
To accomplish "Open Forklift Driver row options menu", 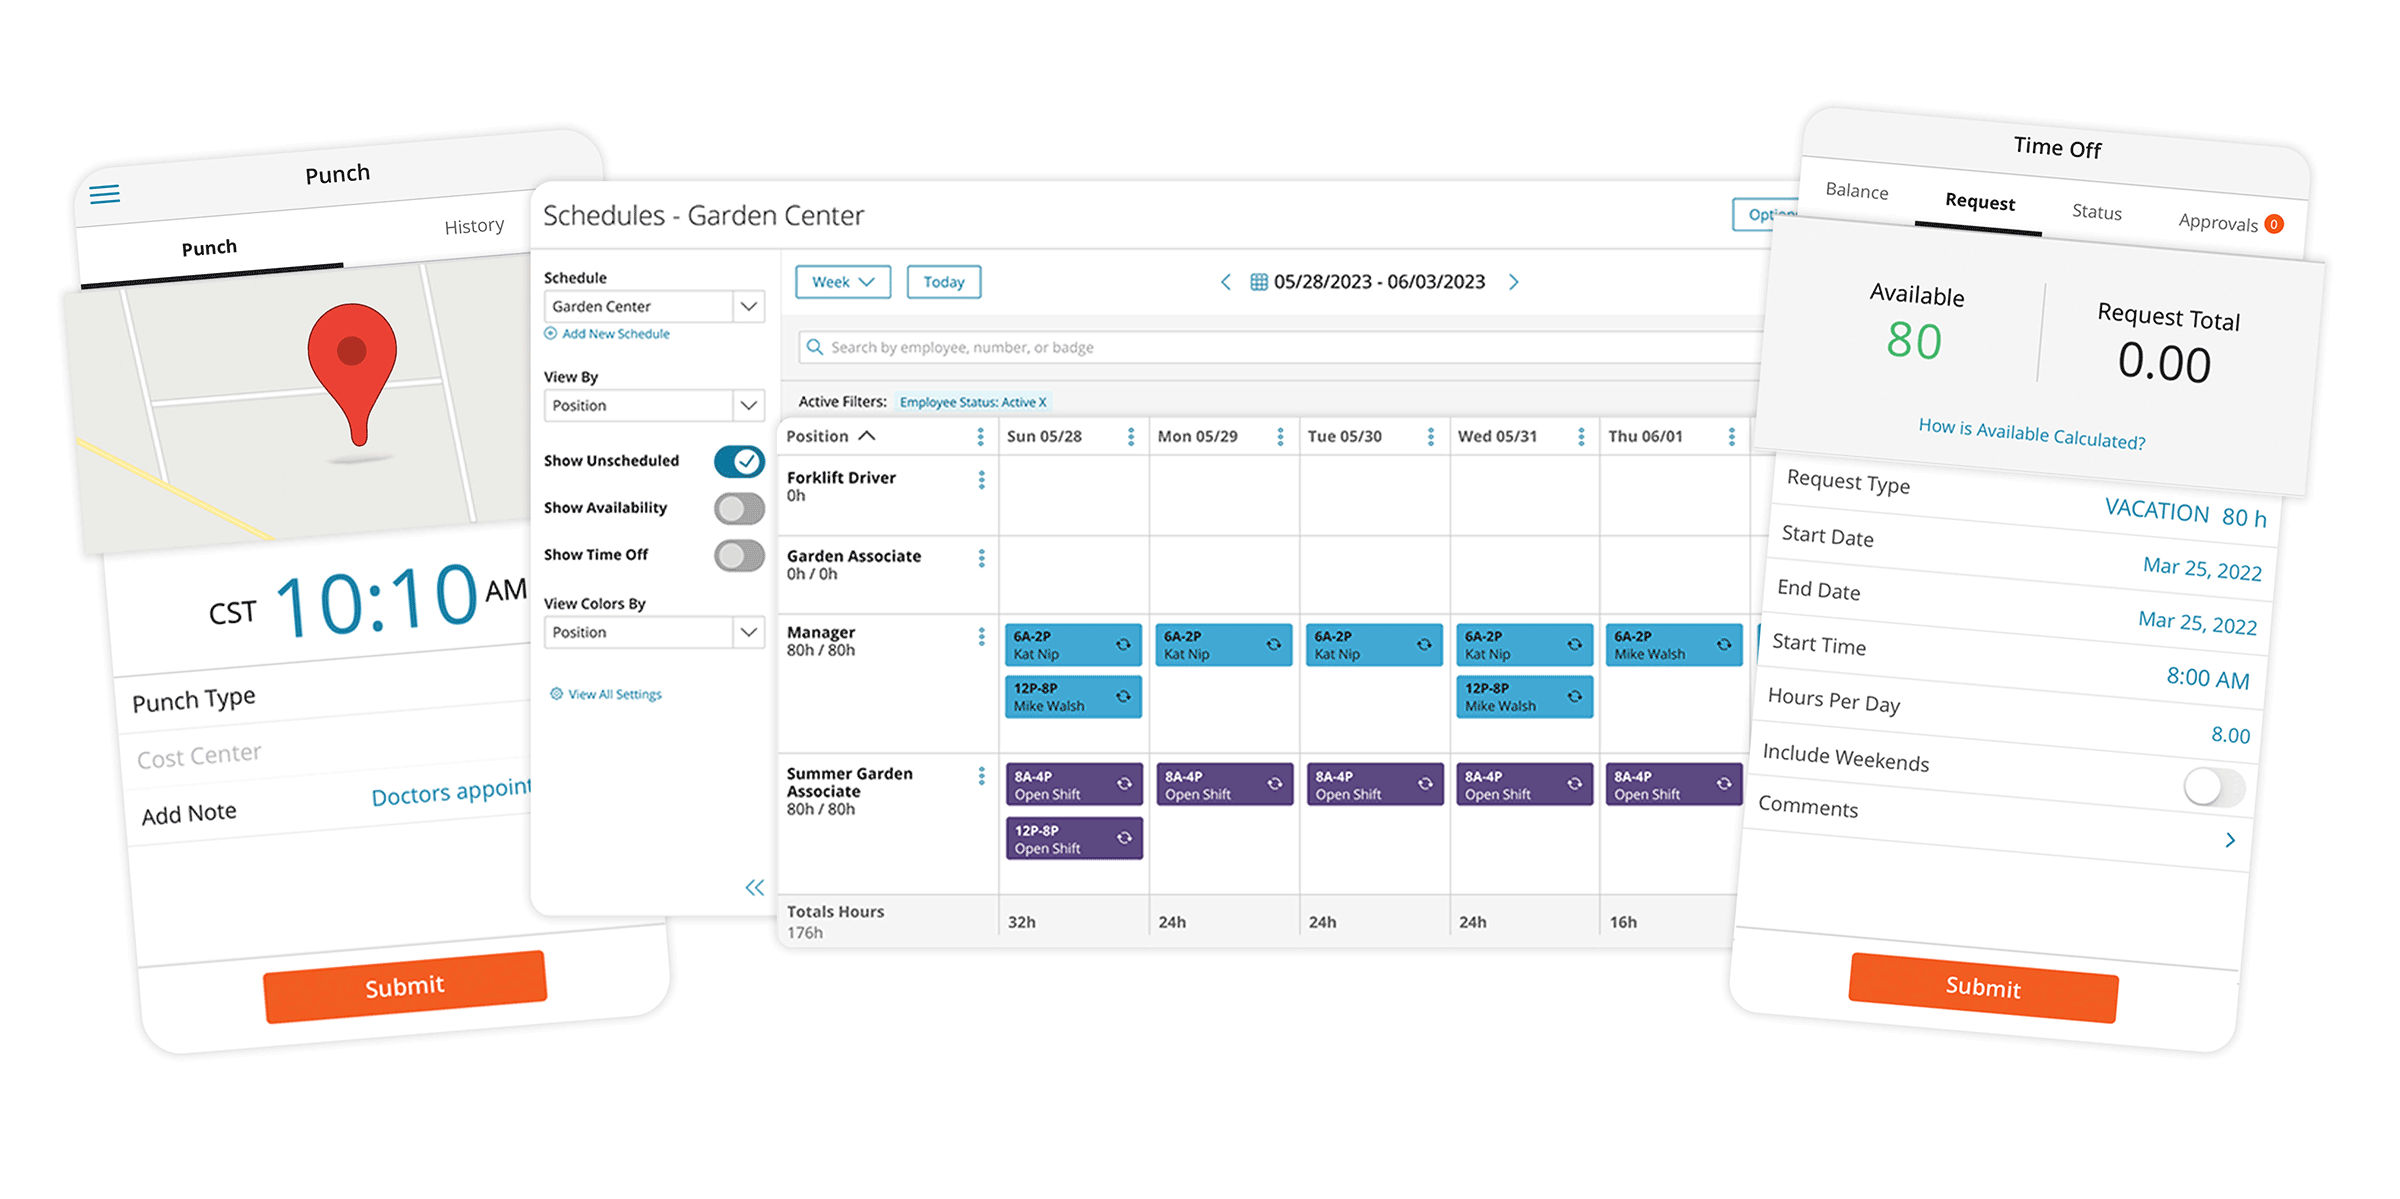I will point(981,480).
